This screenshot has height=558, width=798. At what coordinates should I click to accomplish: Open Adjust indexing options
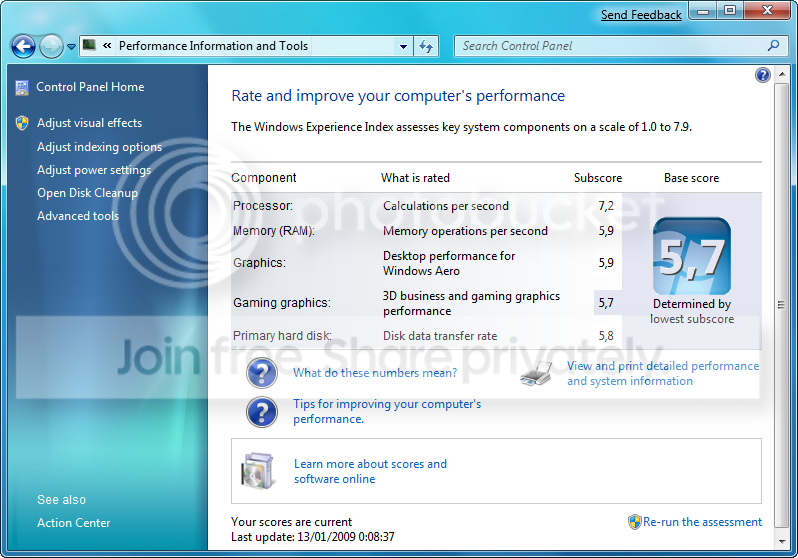[x=99, y=147]
